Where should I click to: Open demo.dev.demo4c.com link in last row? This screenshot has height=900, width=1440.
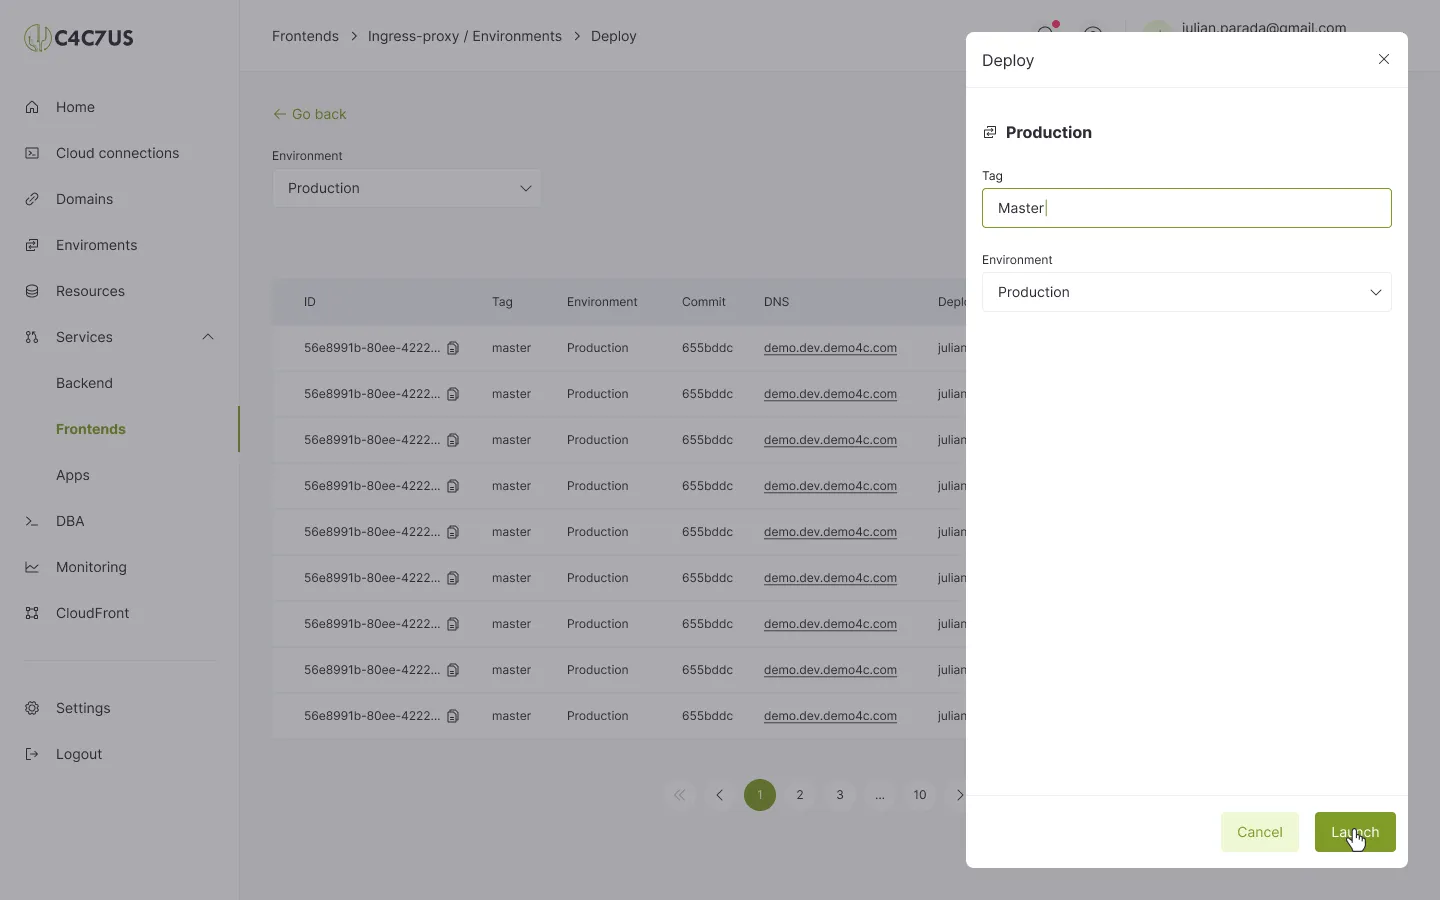click(x=830, y=716)
